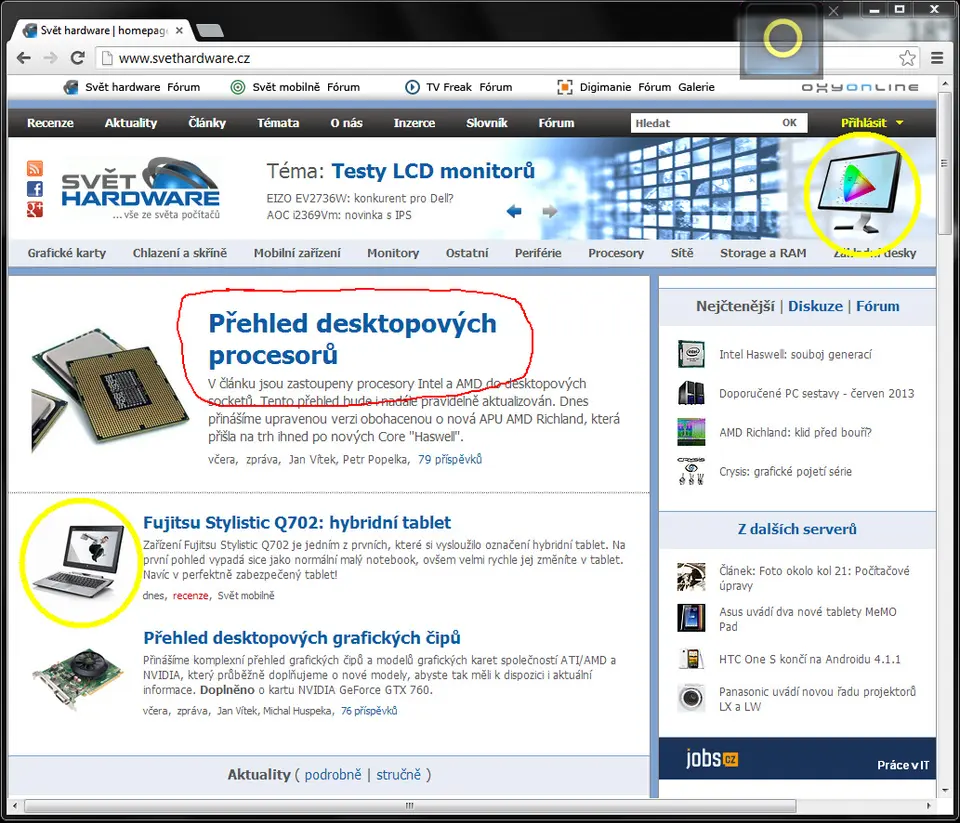Open the Facebook icon beside the logo
The image size is (960, 823).
click(35, 189)
